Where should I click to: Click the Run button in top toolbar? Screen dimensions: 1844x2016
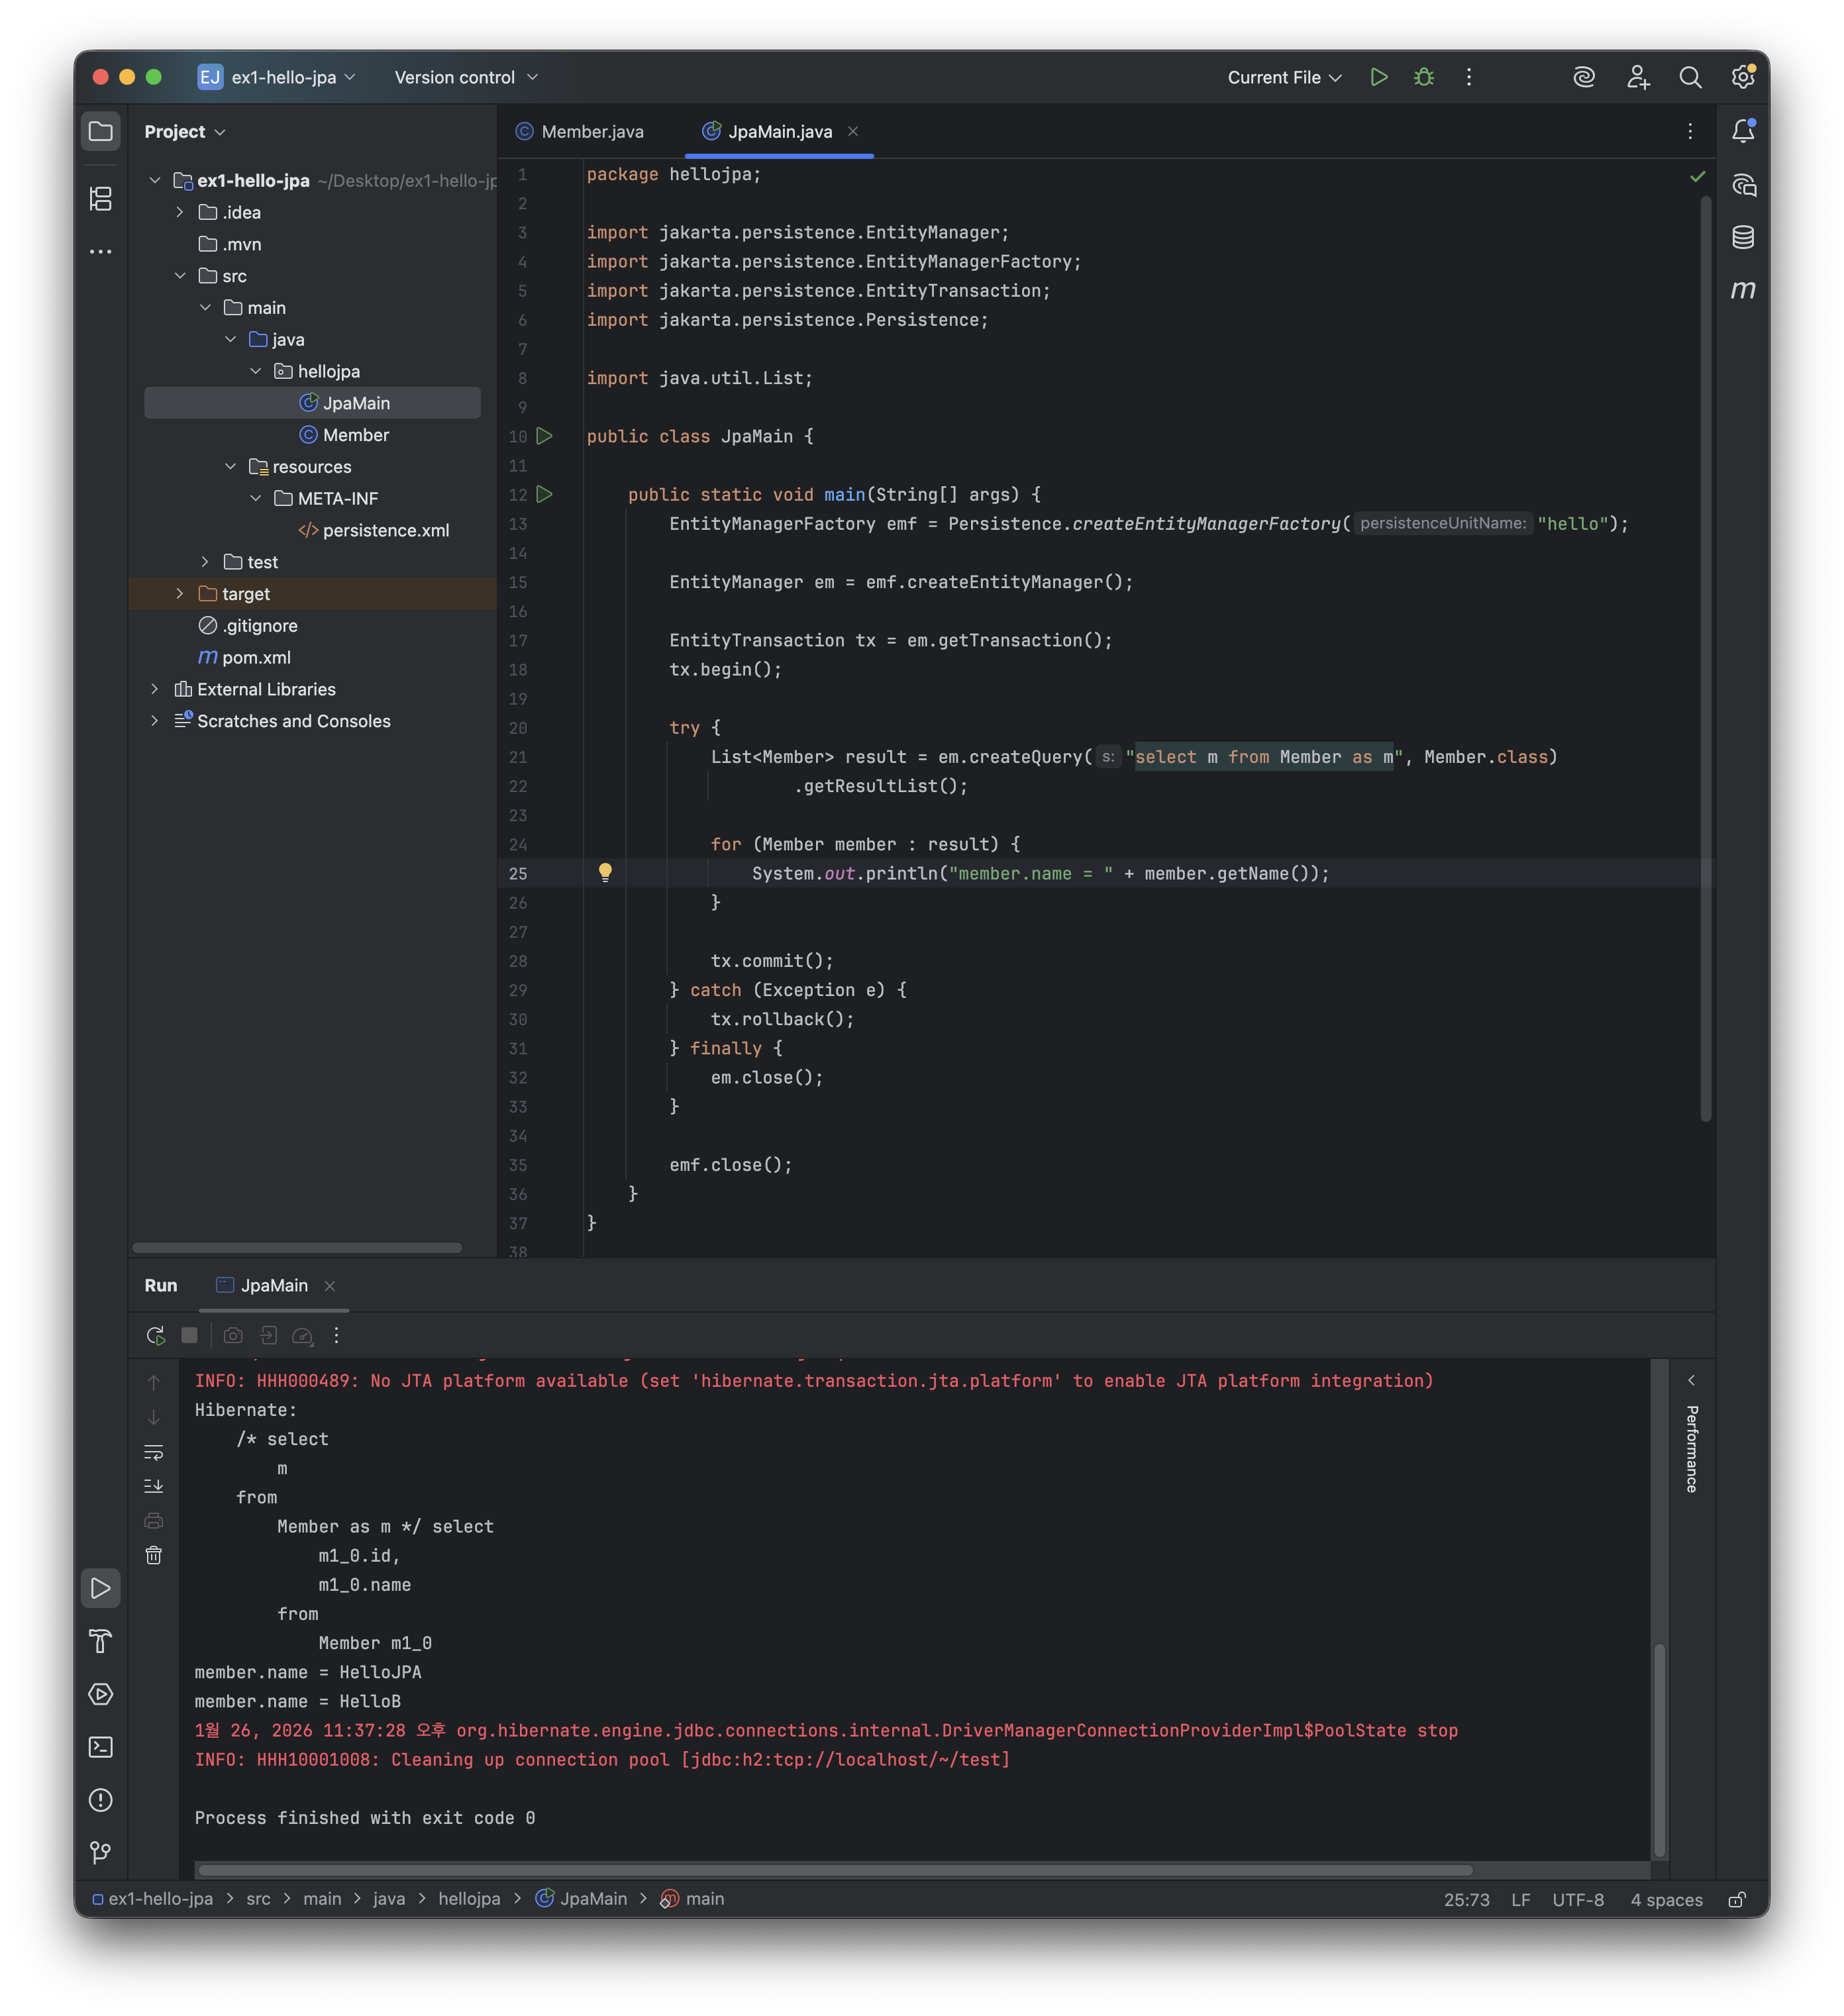[1378, 77]
